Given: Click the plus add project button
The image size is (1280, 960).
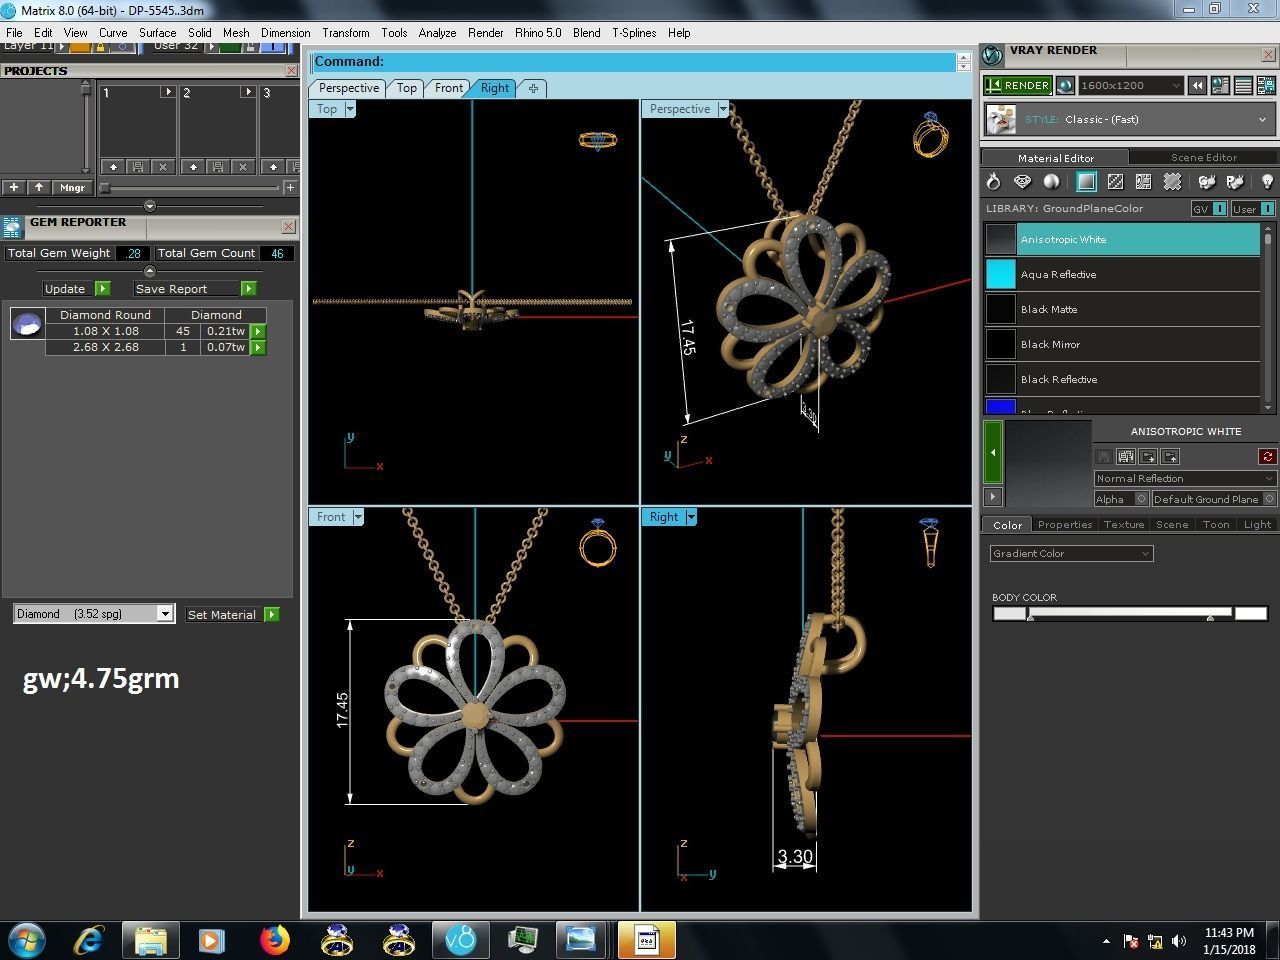Looking at the screenshot, I should [14, 187].
